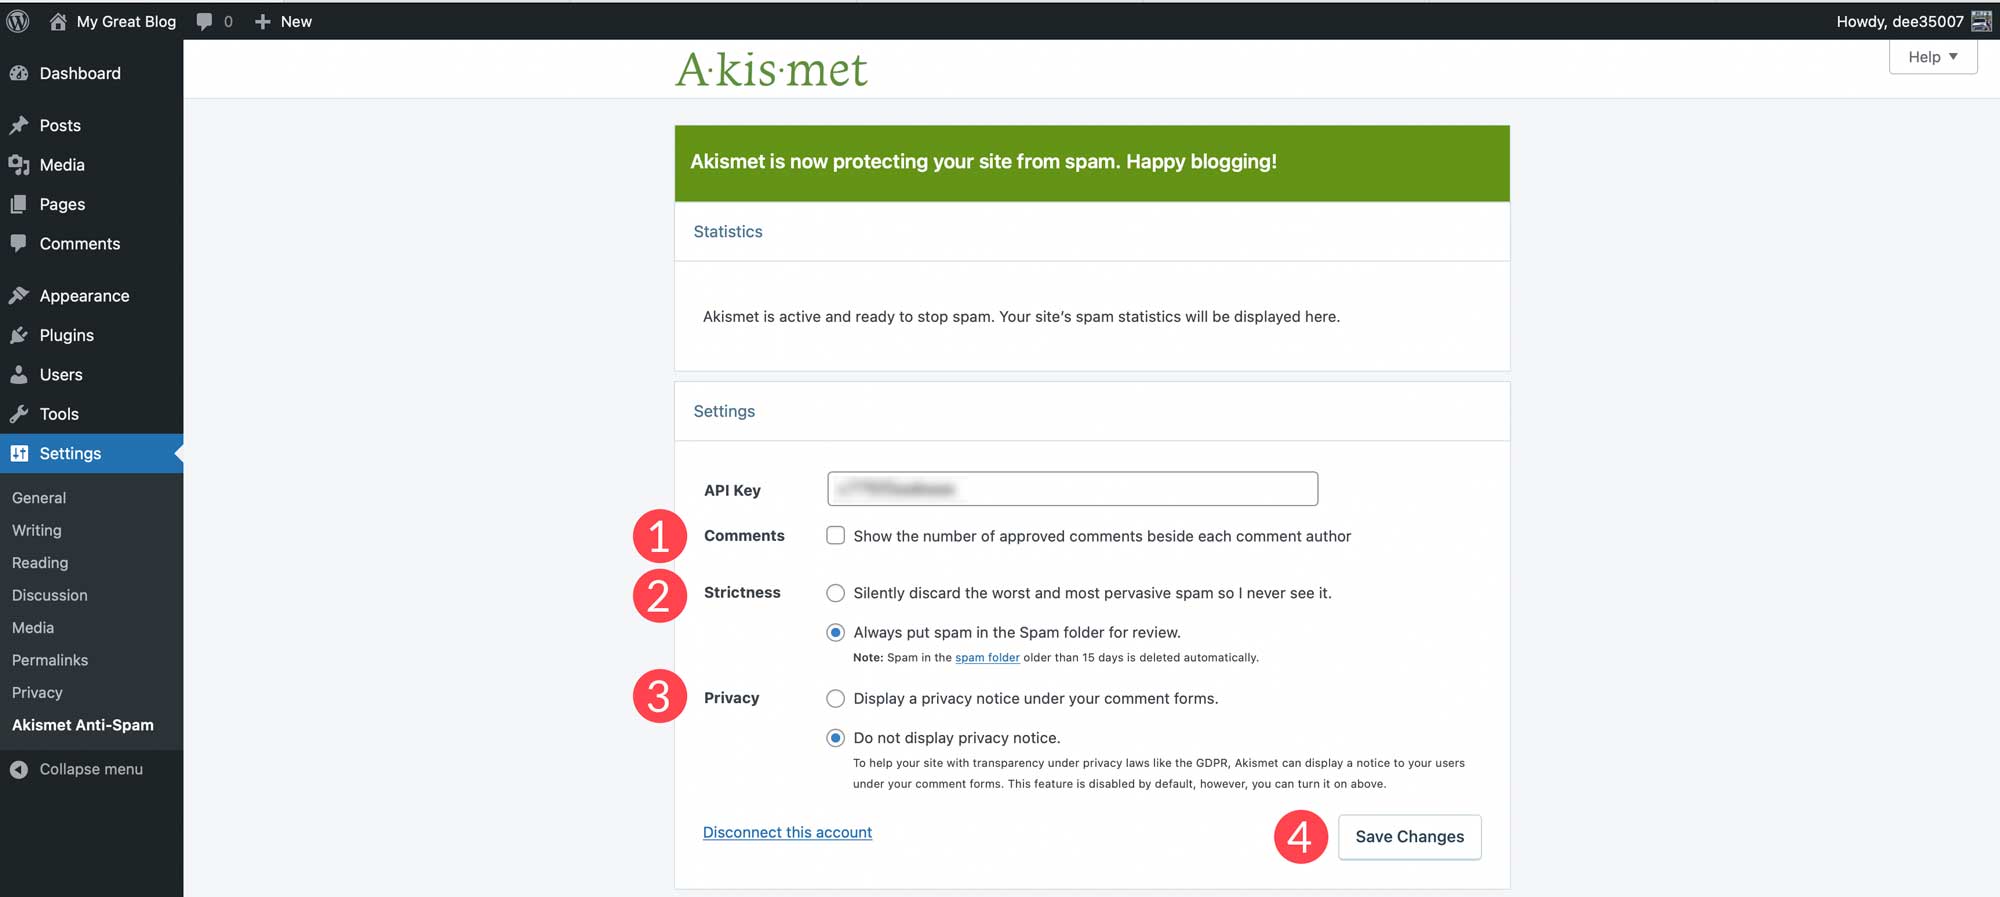Click the Disconnect this account link
2000x897 pixels.
[787, 831]
